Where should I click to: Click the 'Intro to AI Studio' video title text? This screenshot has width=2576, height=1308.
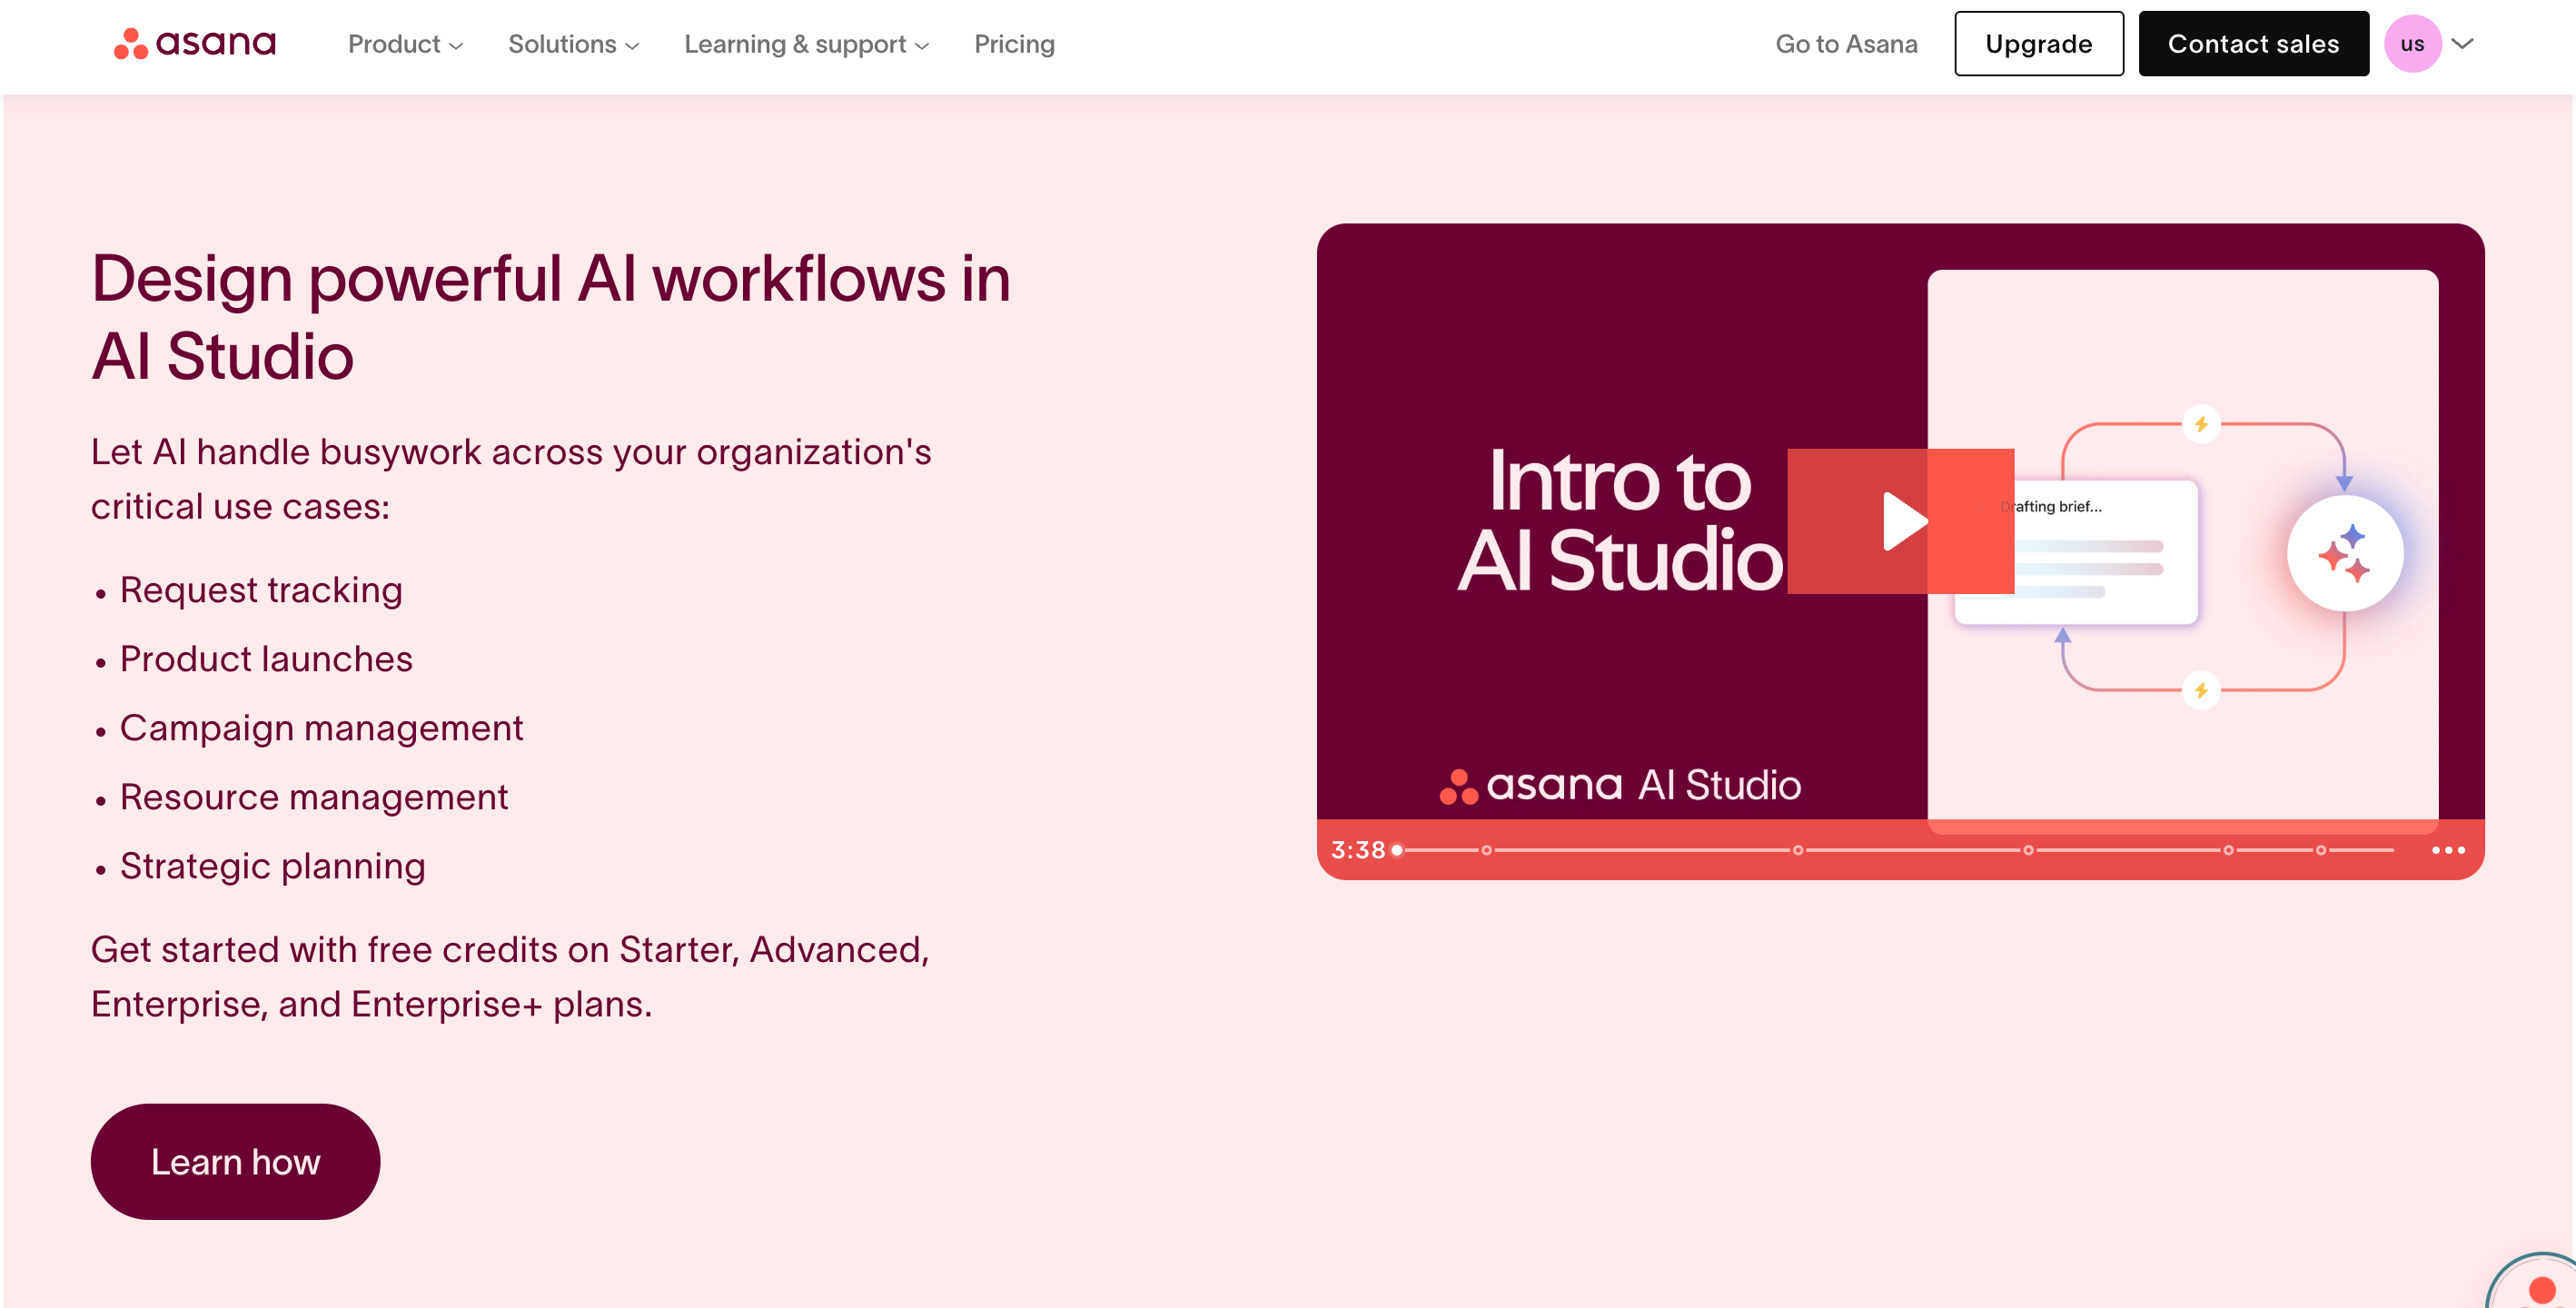[1620, 520]
